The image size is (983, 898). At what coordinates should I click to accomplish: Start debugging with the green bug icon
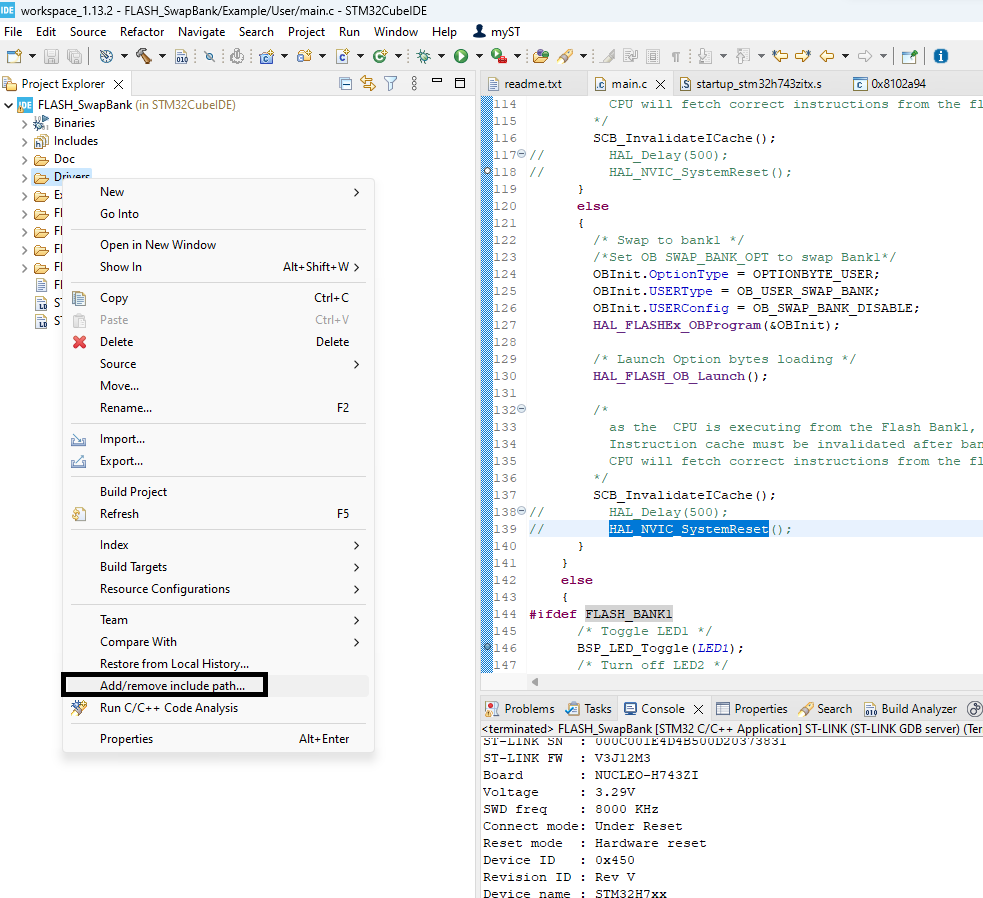click(423, 56)
